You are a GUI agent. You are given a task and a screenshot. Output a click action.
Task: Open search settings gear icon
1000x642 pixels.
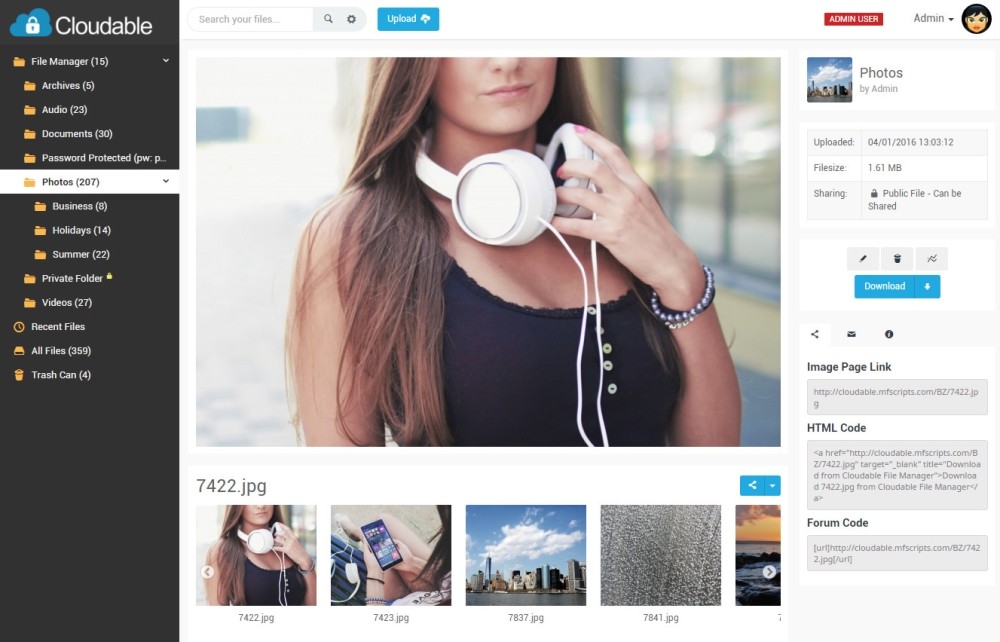point(351,19)
